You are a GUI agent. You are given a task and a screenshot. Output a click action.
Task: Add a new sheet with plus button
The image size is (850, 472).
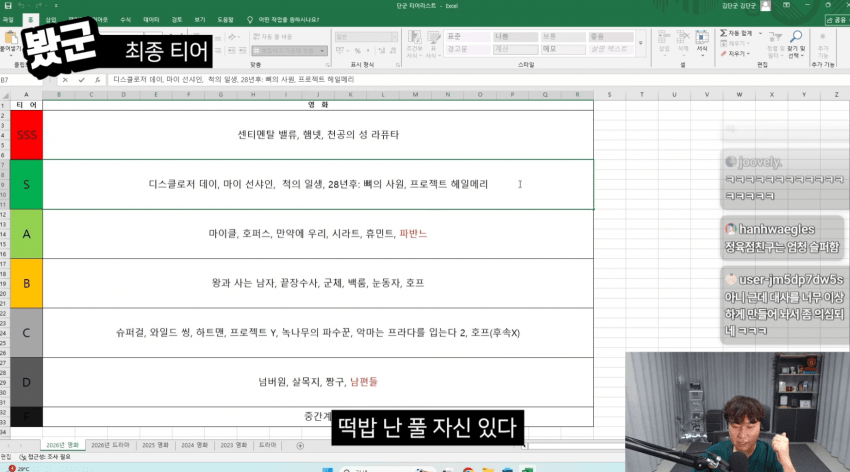(300, 445)
